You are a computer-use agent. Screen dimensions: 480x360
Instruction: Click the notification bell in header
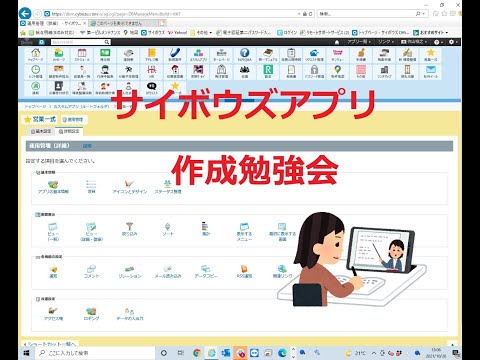tap(337, 42)
